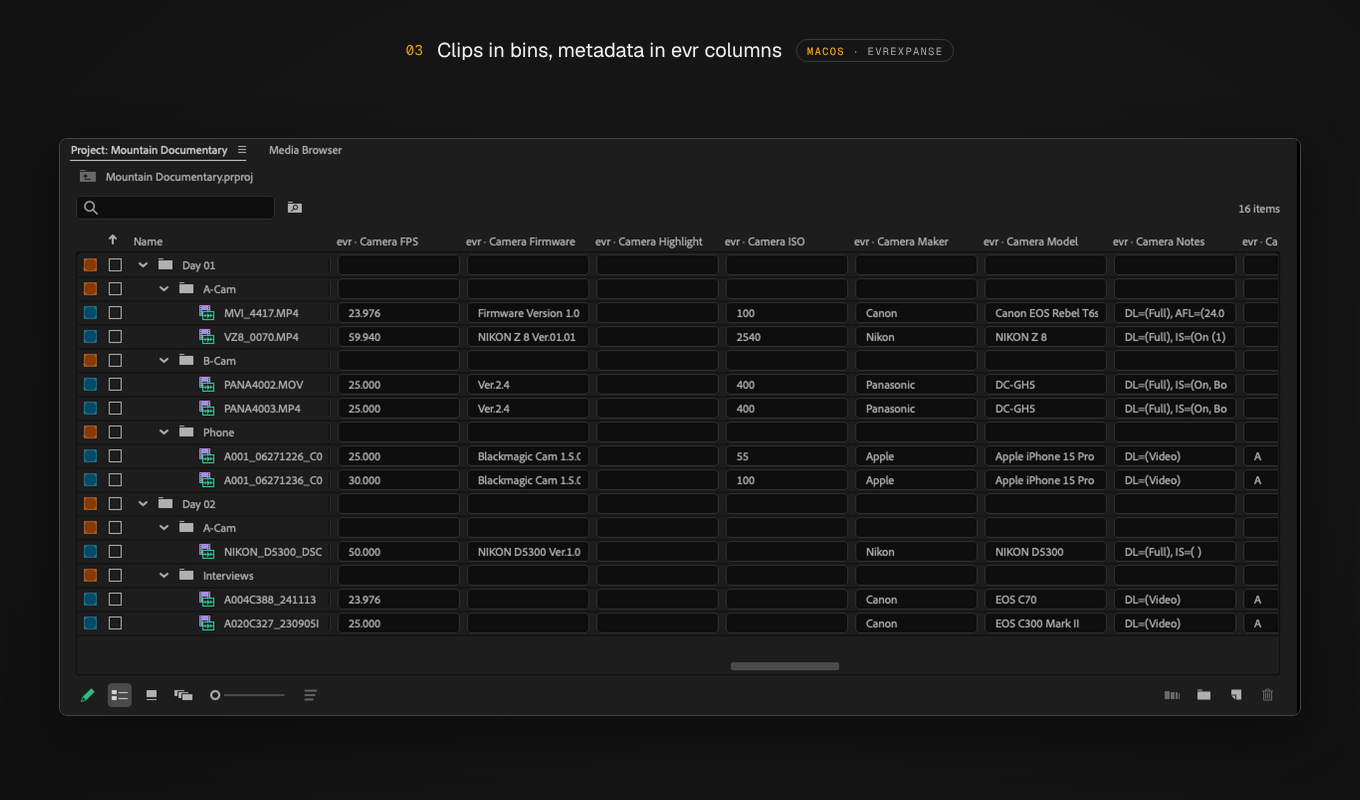The width and height of the screenshot is (1360, 800).
Task: Switch to Freeform View
Action: click(x=183, y=695)
